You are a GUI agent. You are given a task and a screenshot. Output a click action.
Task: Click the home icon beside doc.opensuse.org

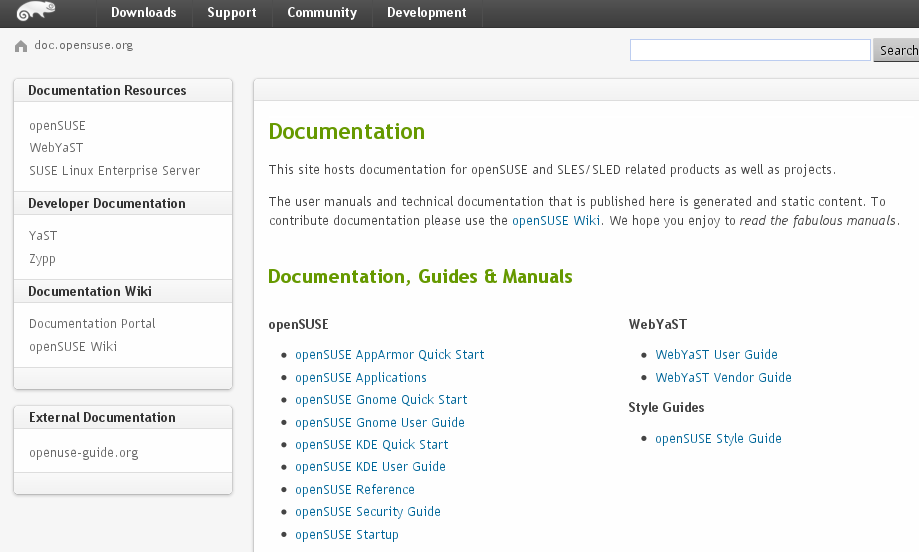pos(21,46)
